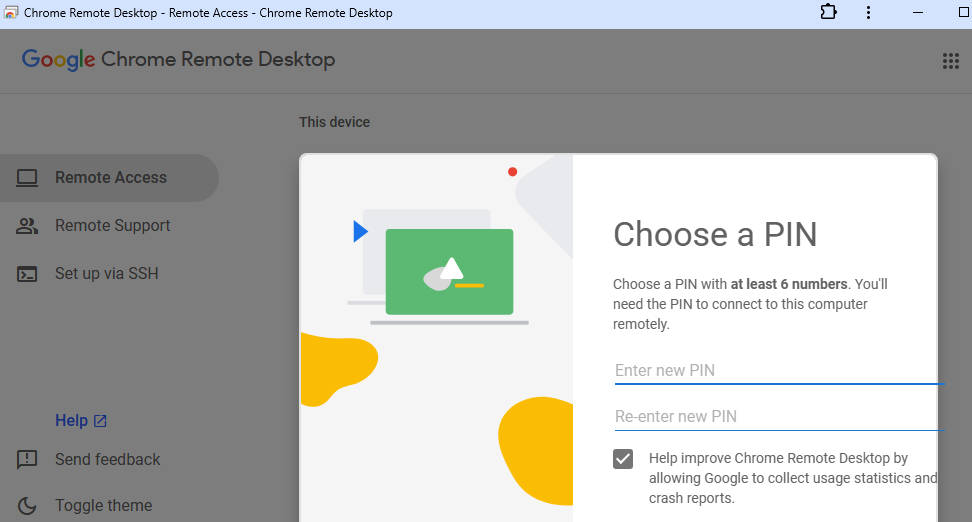Click Send feedback
Screen dimensions: 972x522
[x=107, y=459]
